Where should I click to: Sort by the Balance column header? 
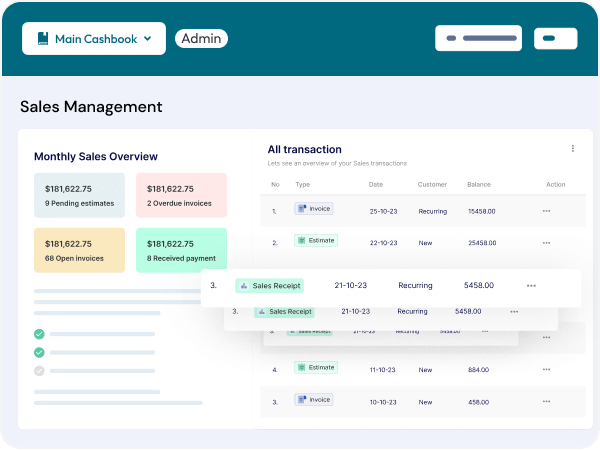478,184
